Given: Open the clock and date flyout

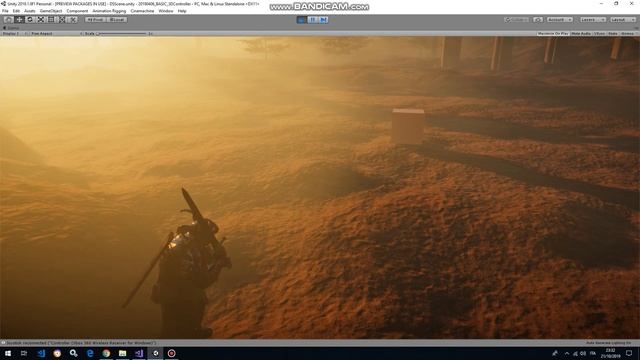Looking at the screenshot, I should pos(610,353).
